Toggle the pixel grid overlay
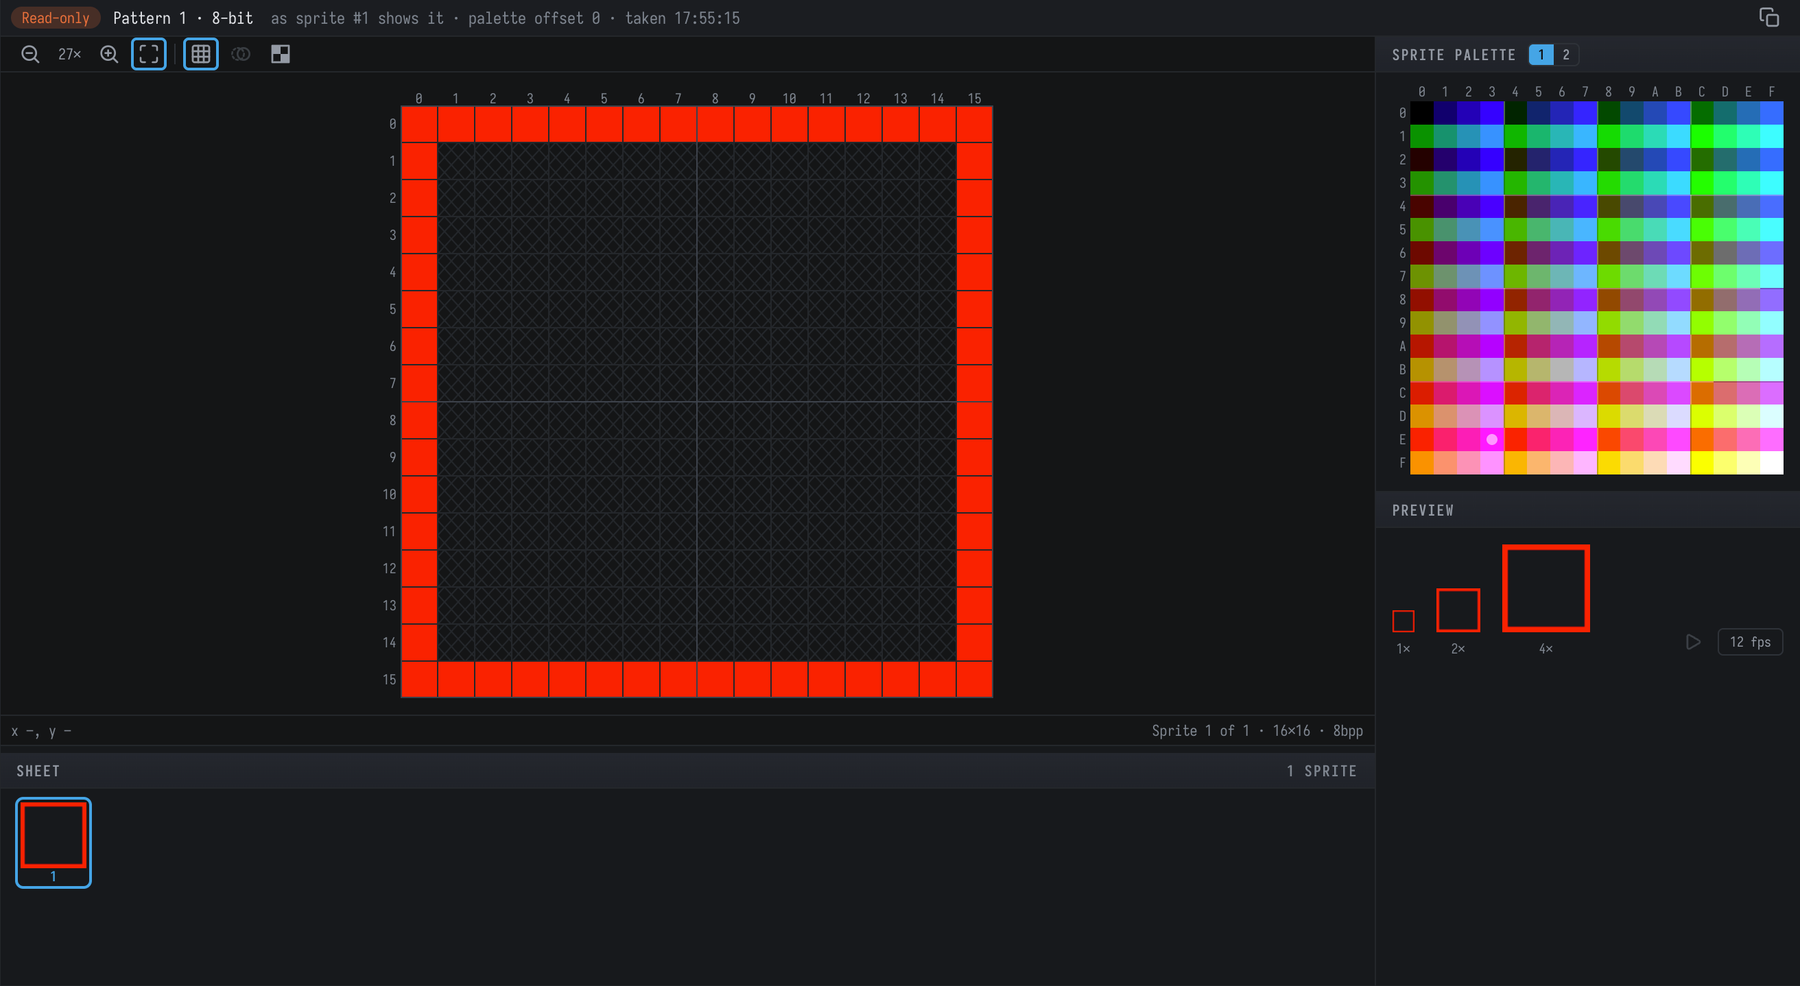 pyautogui.click(x=201, y=54)
